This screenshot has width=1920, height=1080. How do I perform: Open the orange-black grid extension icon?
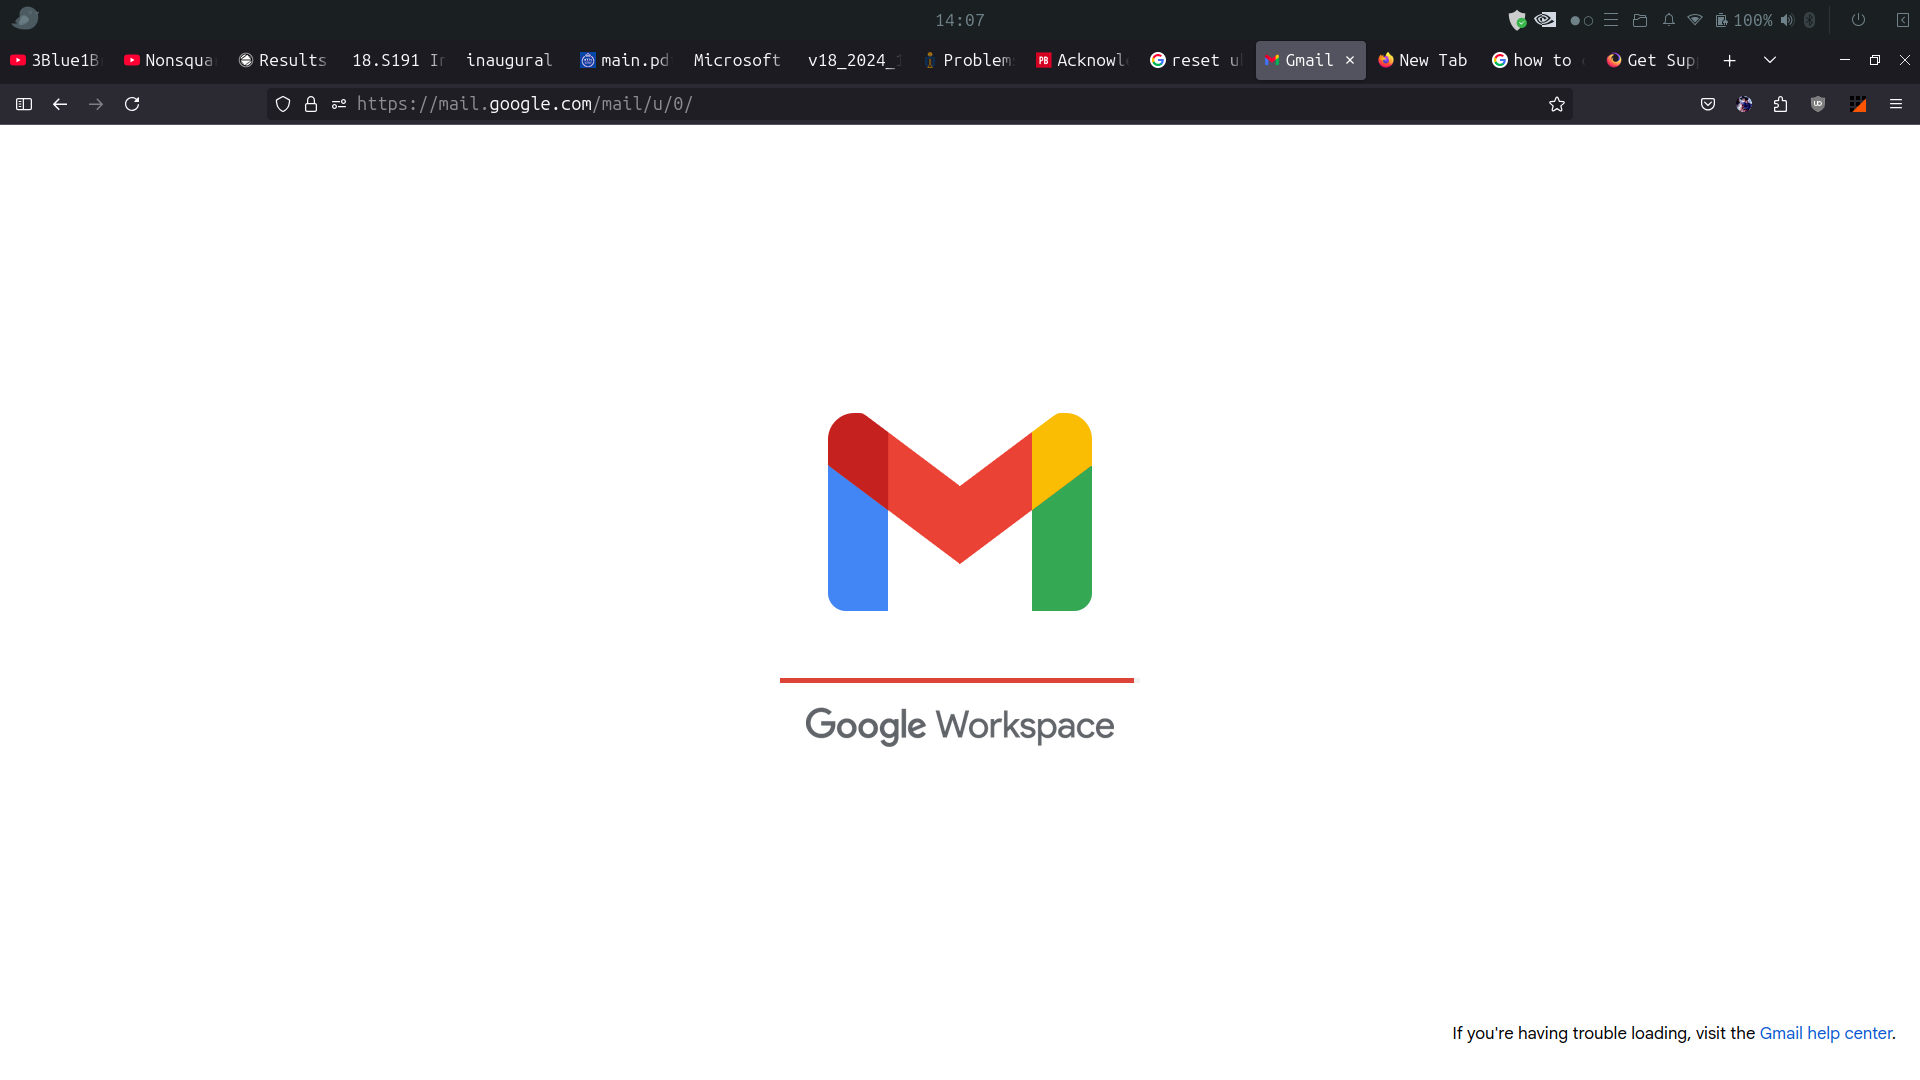pyautogui.click(x=1858, y=104)
